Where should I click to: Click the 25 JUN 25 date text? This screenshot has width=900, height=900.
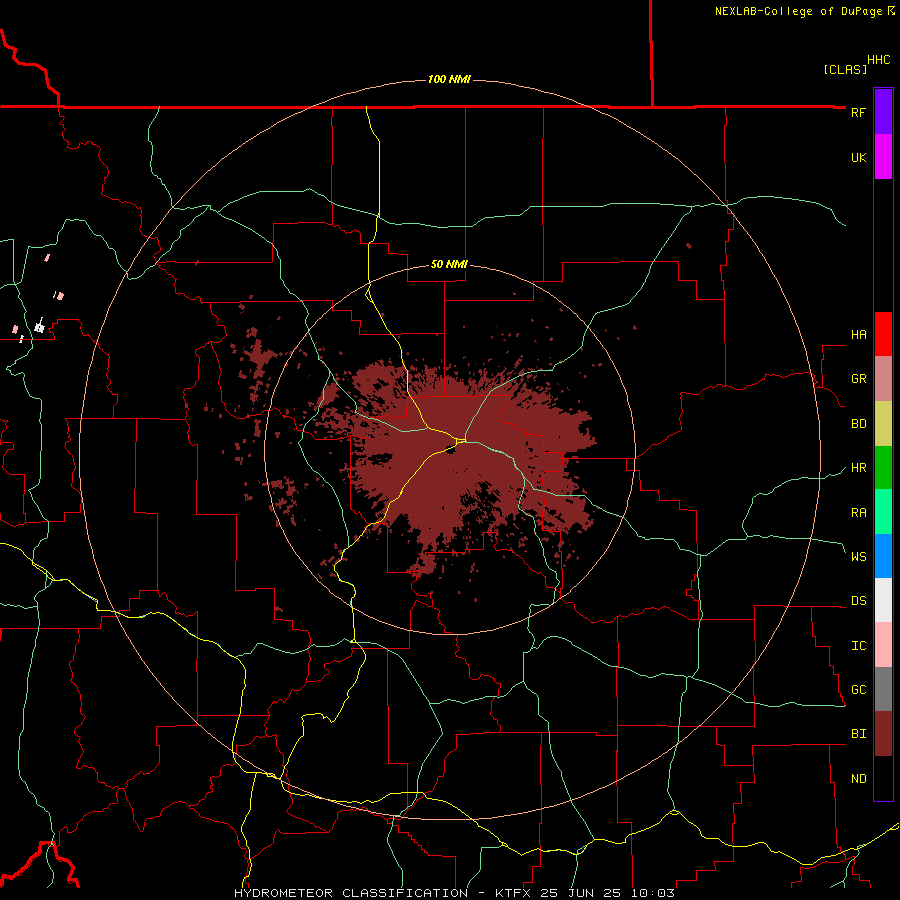click(581, 893)
